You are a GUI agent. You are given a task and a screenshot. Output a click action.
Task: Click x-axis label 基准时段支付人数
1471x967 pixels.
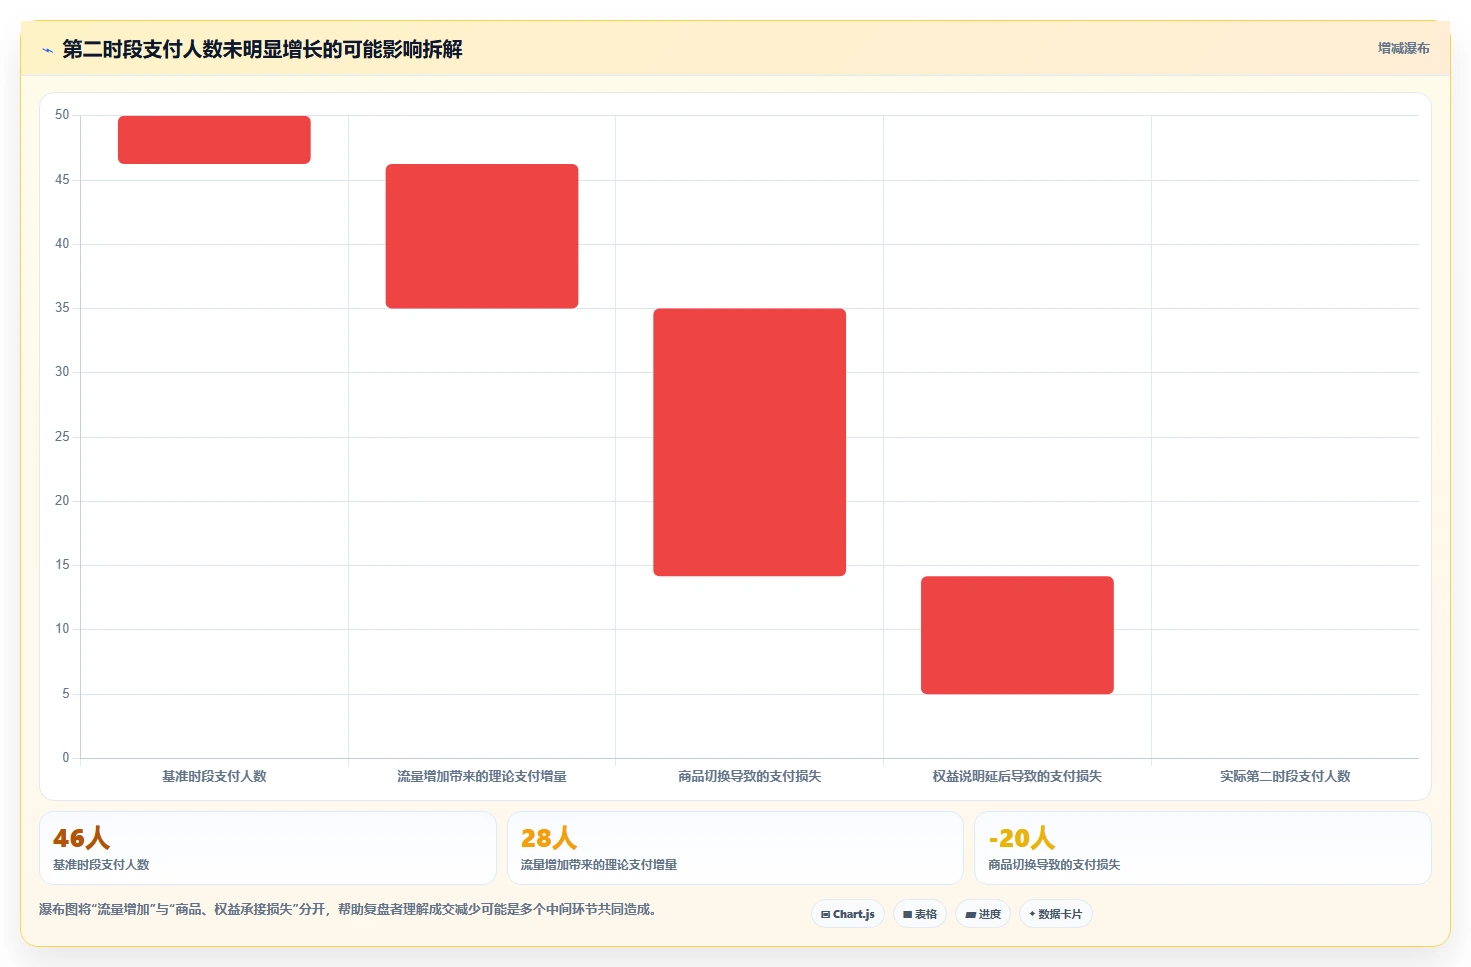coord(214,776)
